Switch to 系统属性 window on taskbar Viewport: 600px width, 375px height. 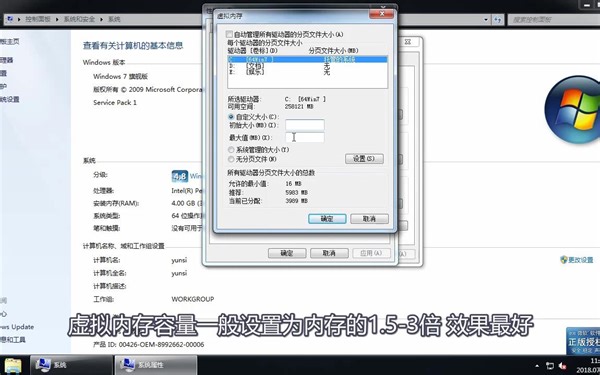click(156, 365)
